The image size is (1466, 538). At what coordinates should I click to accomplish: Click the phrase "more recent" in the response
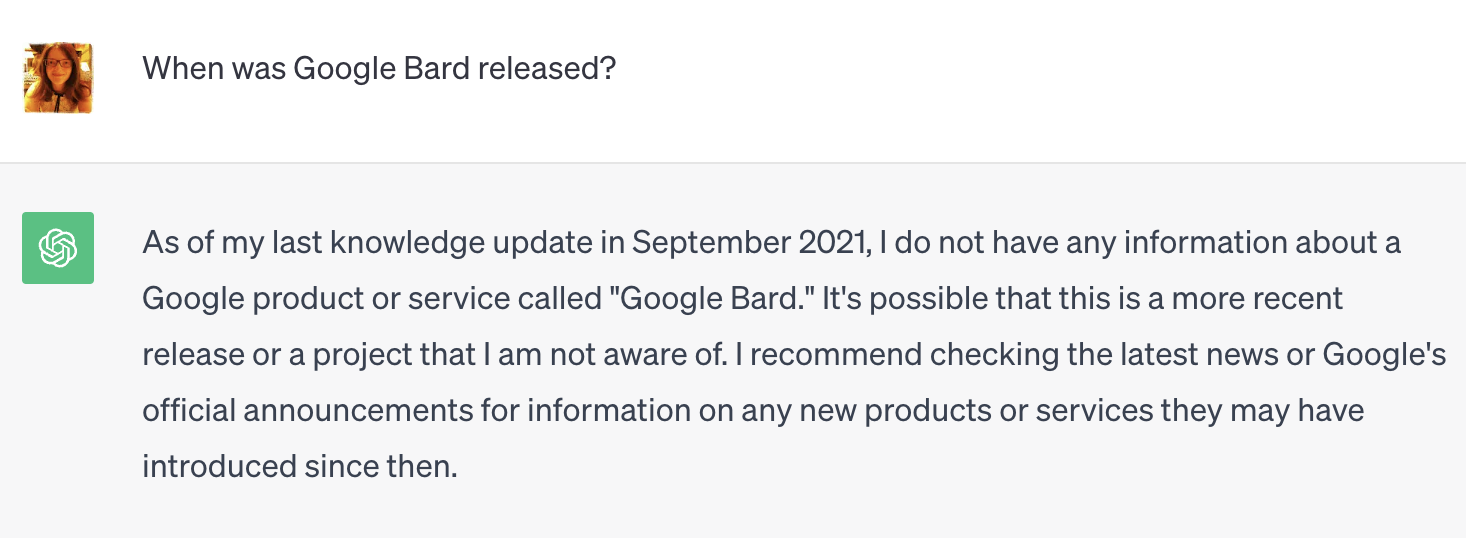(x=1272, y=298)
